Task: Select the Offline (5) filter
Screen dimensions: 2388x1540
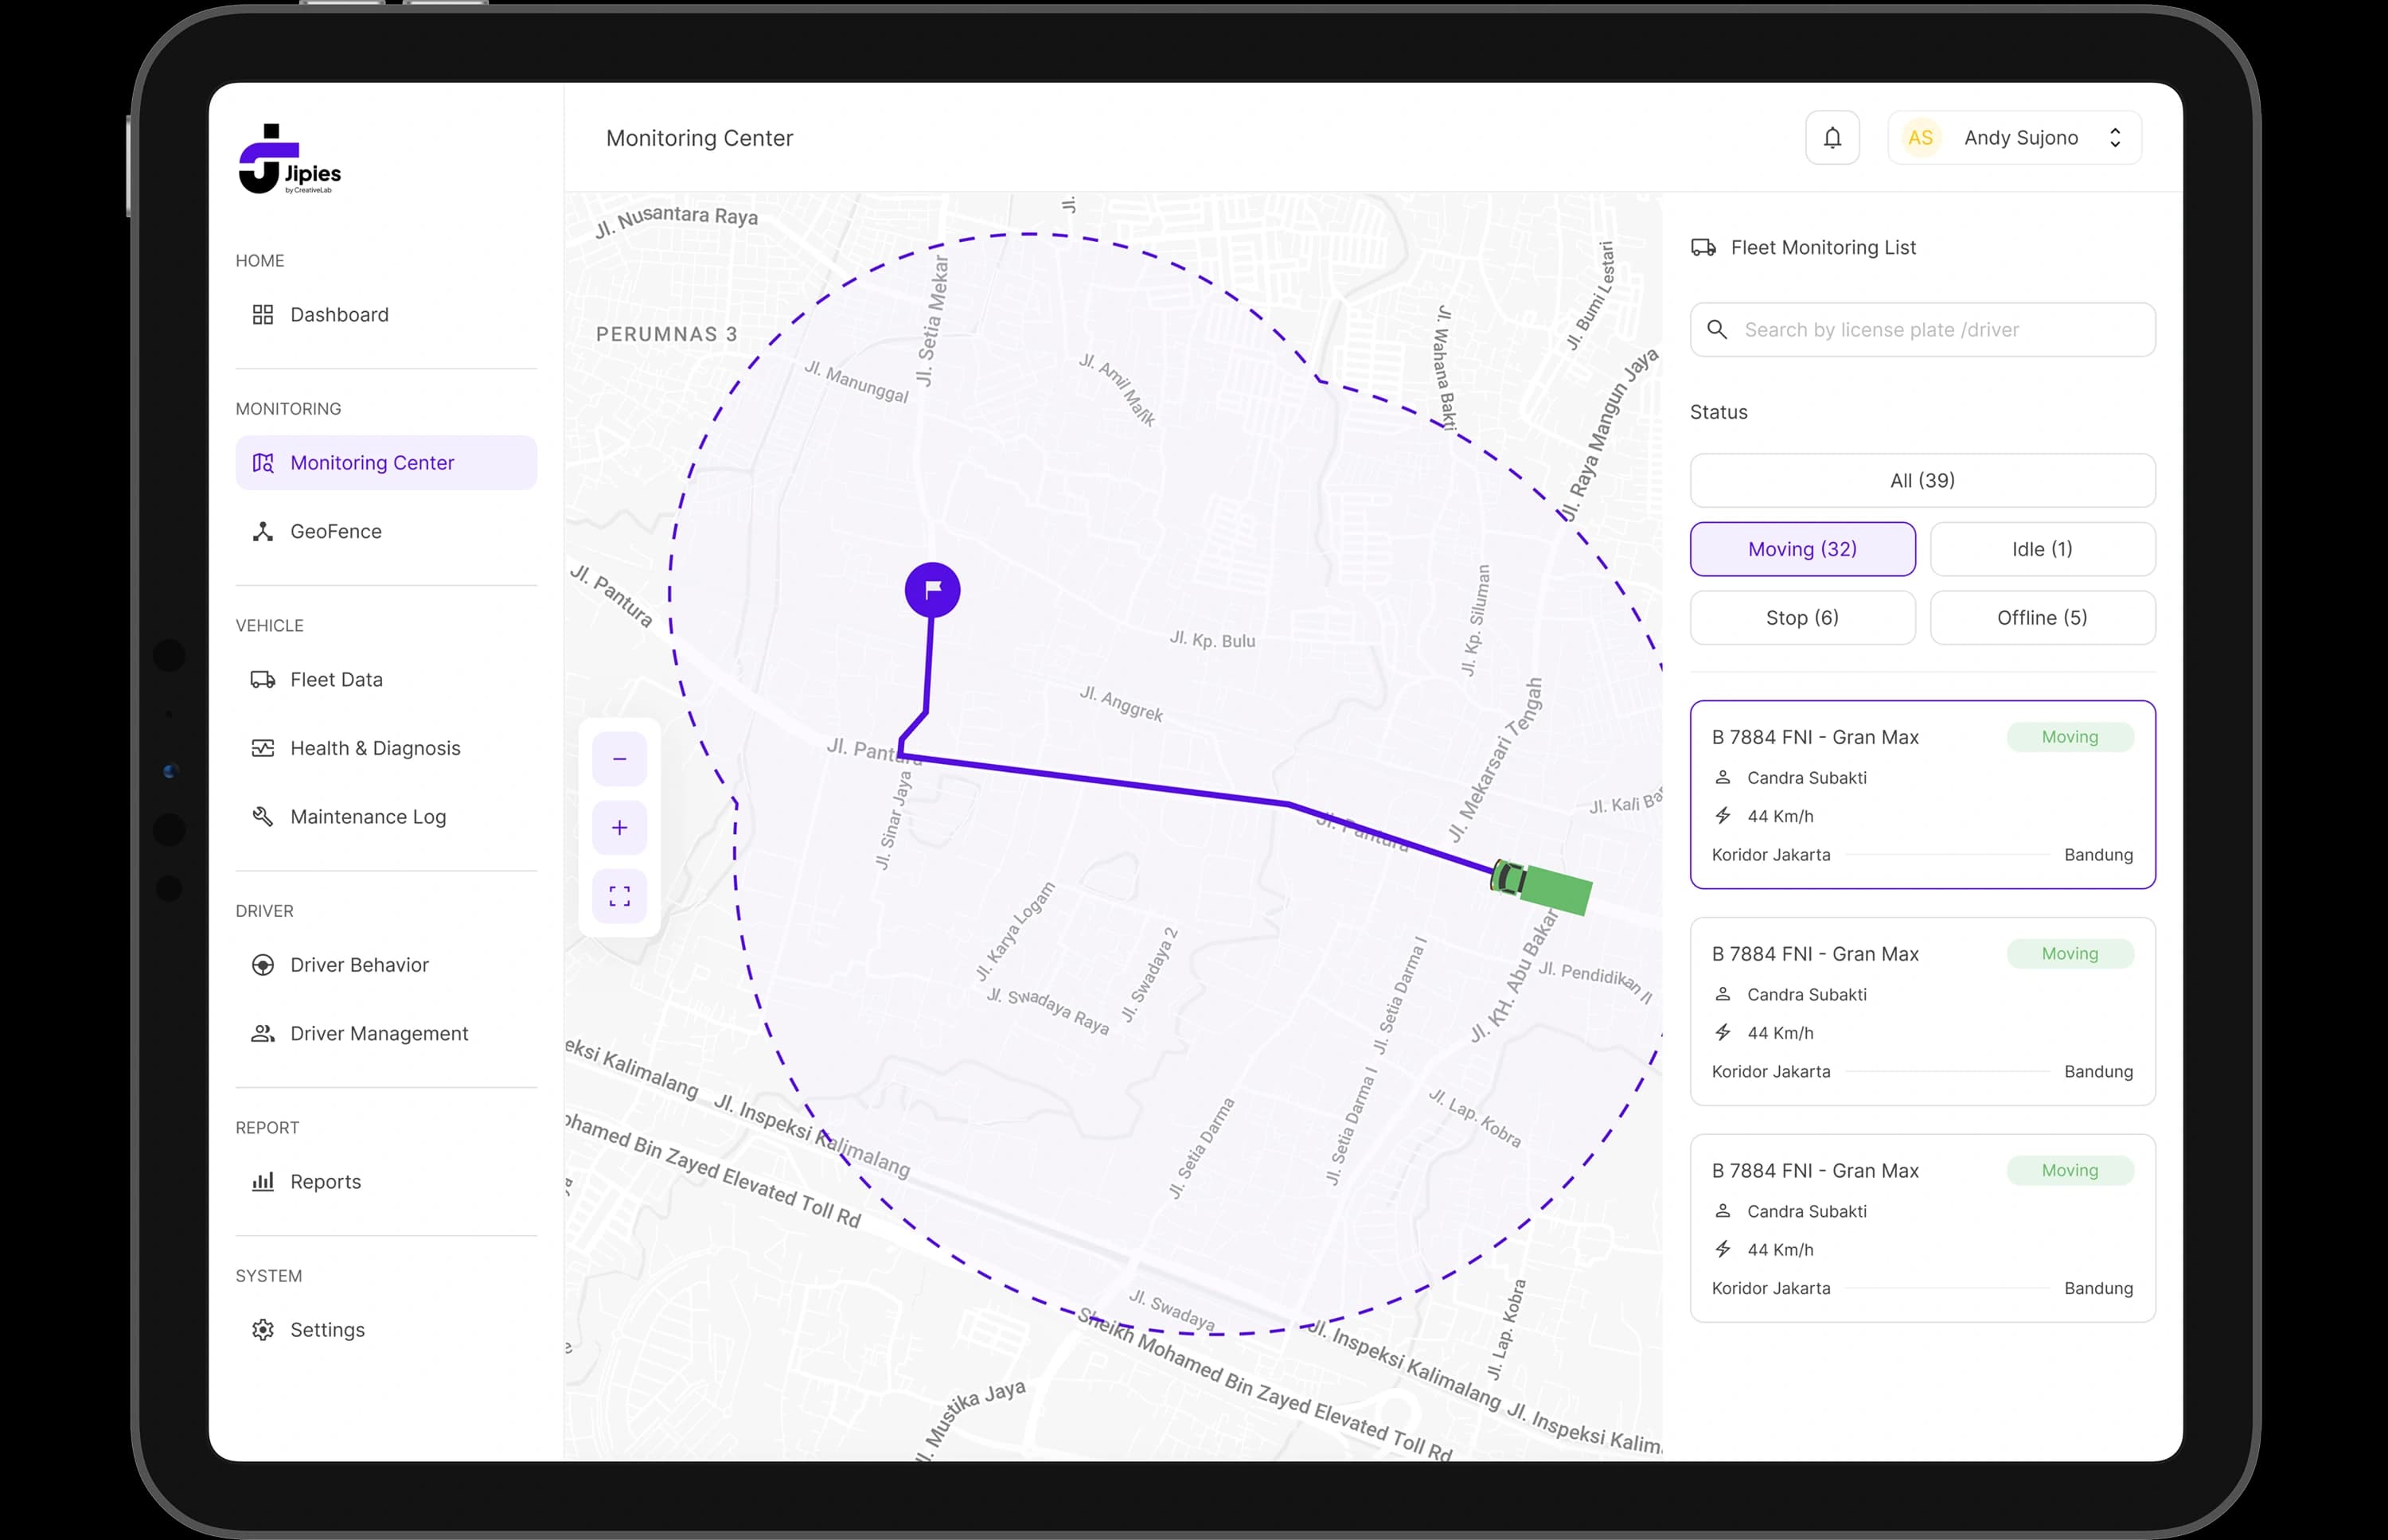Action: [x=2043, y=618]
